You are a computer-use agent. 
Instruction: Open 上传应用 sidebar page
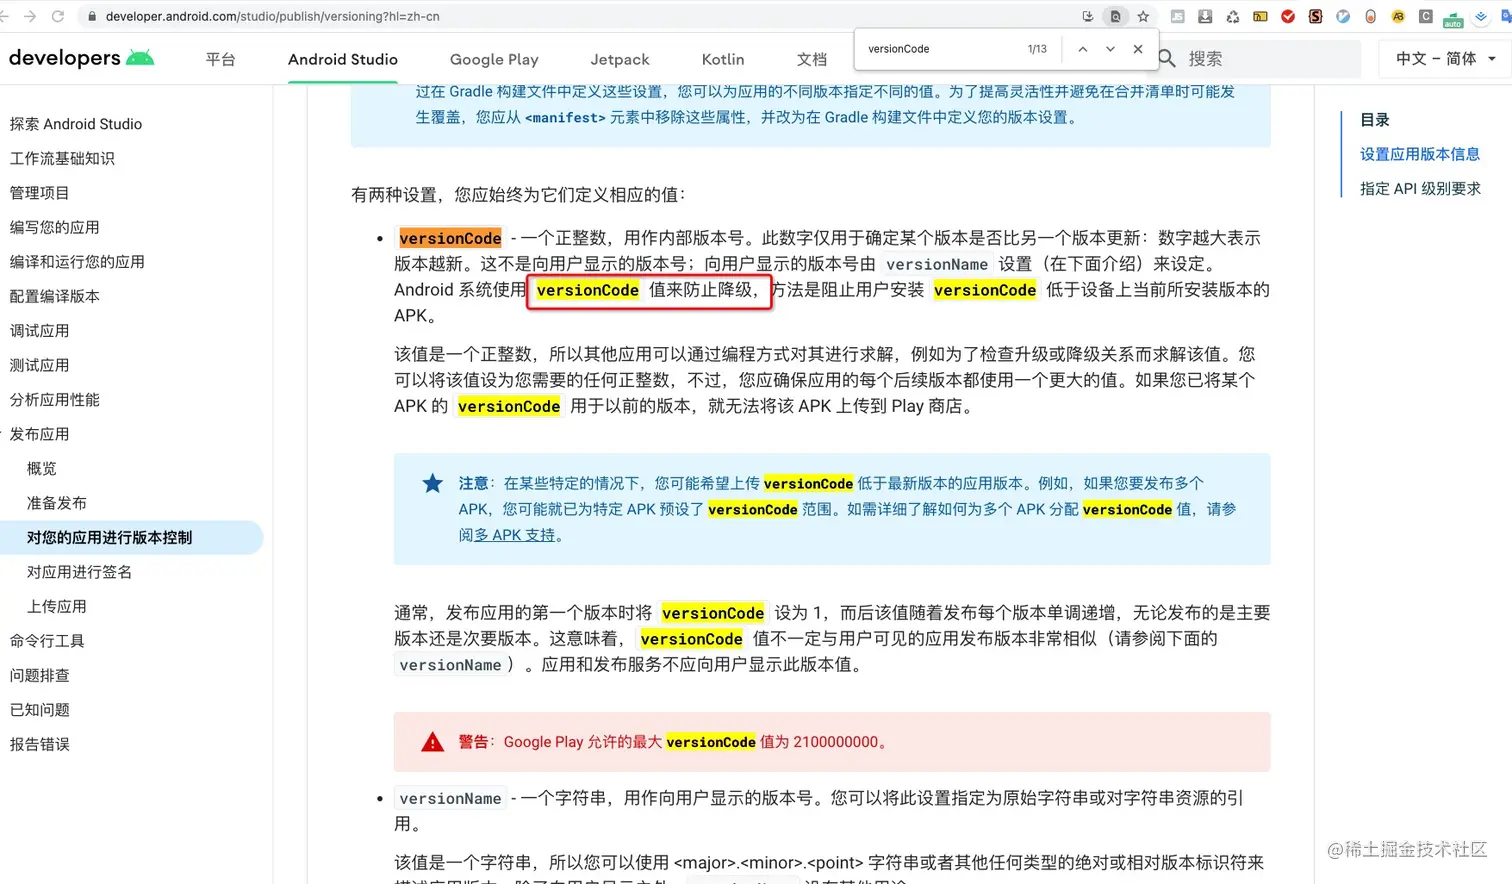point(56,607)
